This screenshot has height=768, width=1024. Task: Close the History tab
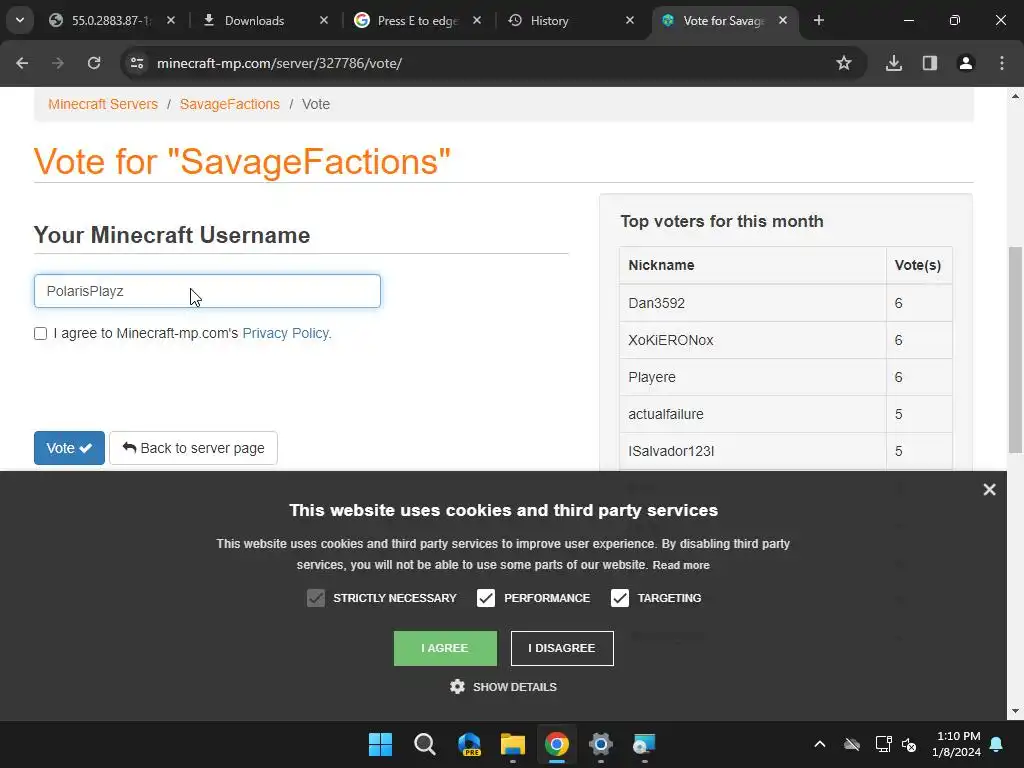[630, 20]
